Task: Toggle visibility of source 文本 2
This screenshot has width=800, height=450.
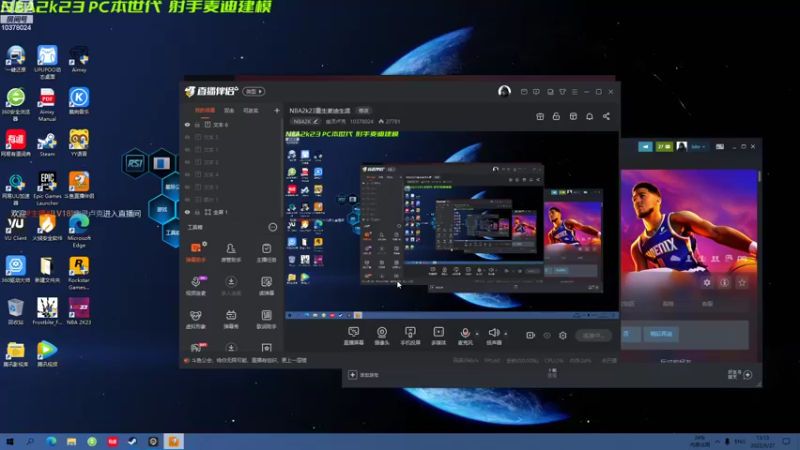Action: click(187, 162)
